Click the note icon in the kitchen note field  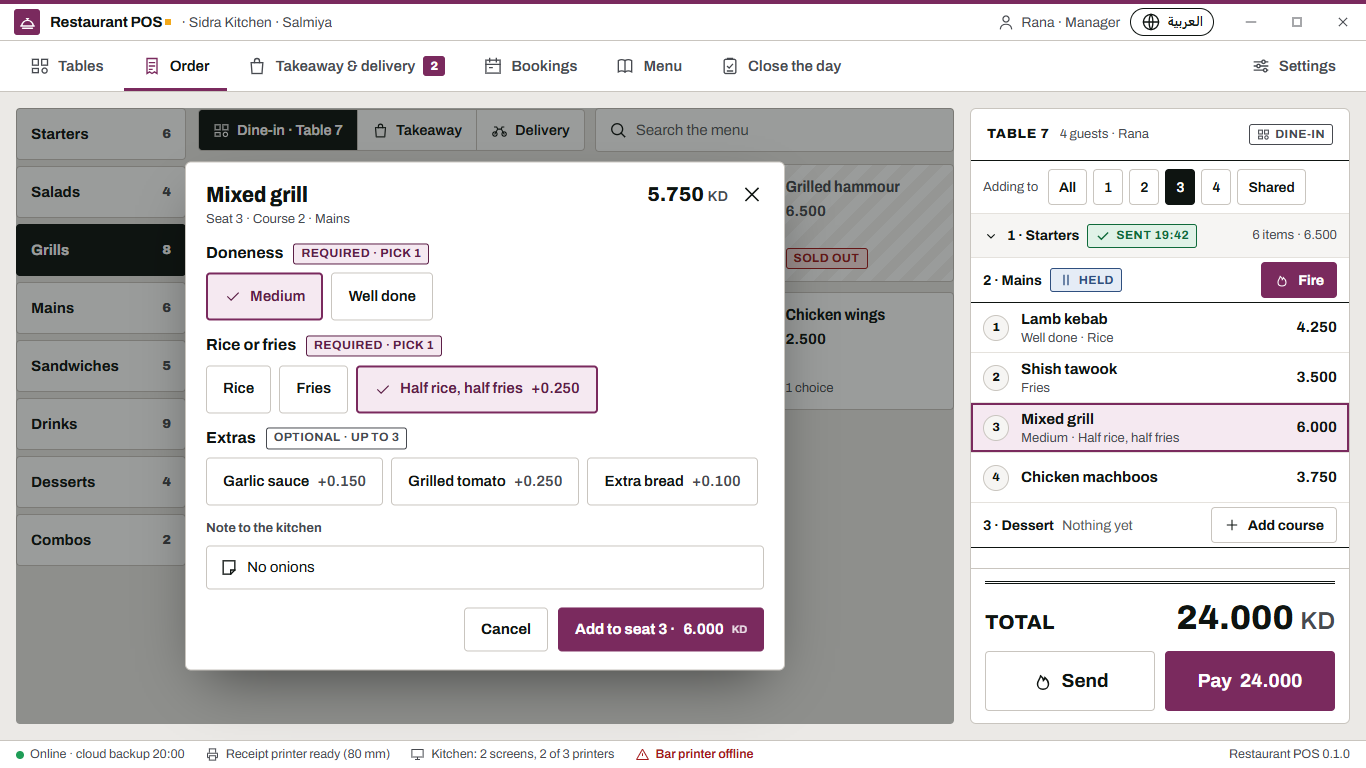[229, 567]
